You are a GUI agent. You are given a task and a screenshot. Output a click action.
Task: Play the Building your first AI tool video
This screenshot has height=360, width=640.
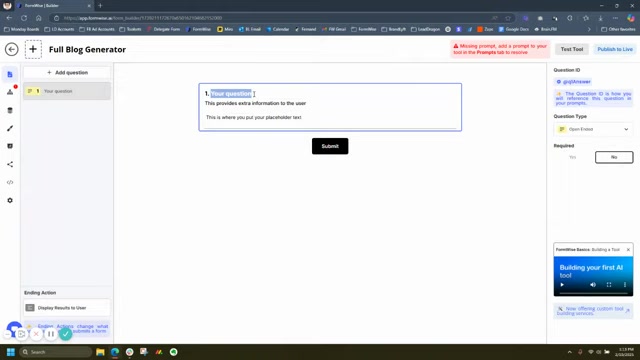tap(562, 285)
